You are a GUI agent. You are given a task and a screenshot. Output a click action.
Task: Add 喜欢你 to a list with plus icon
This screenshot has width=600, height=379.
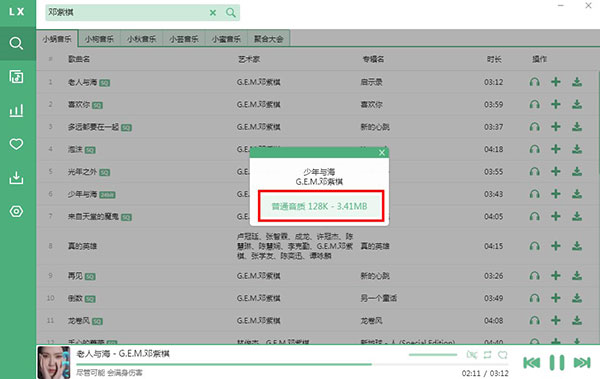556,104
